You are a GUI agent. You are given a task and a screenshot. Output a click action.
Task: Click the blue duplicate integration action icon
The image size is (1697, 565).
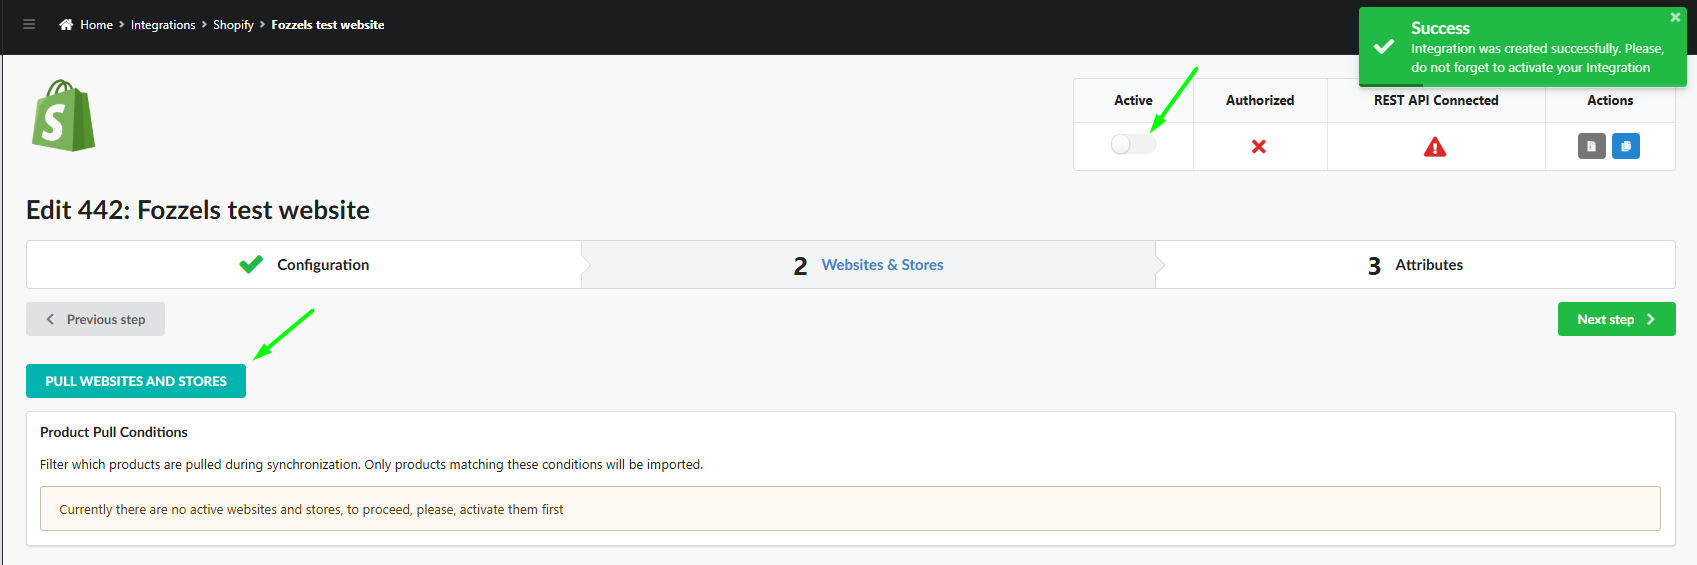click(1626, 146)
